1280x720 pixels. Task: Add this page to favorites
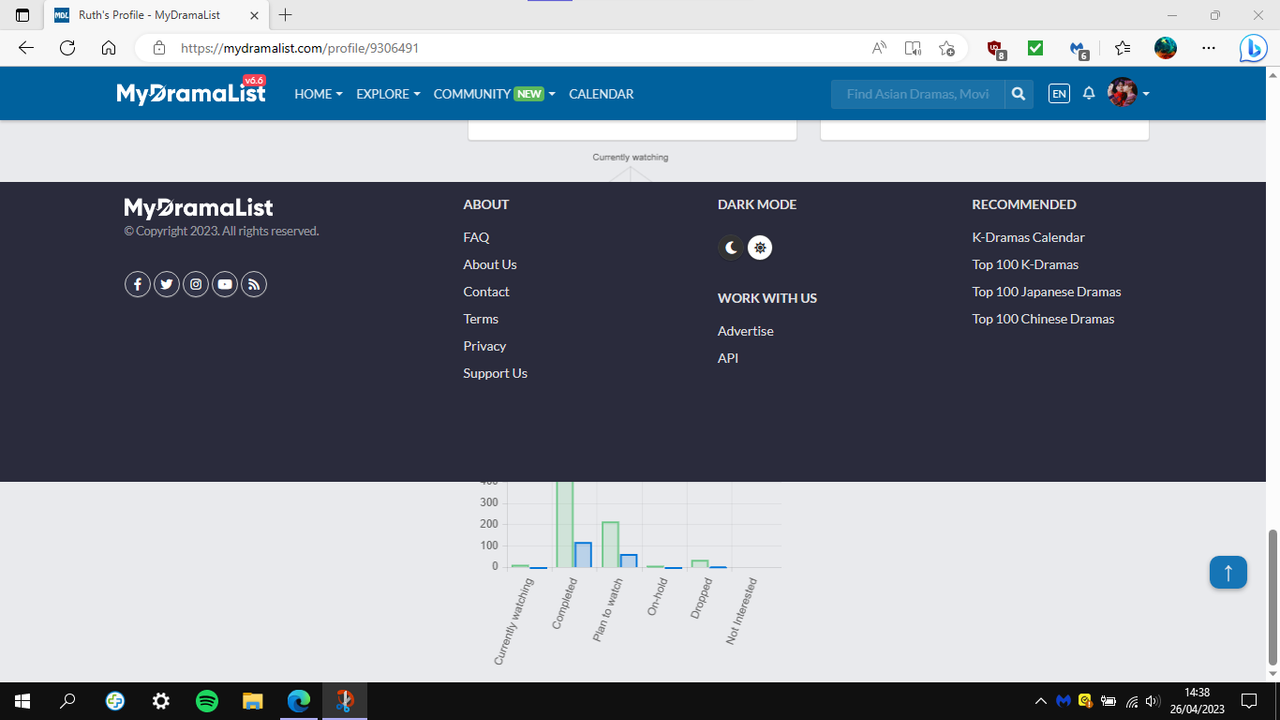(947, 48)
